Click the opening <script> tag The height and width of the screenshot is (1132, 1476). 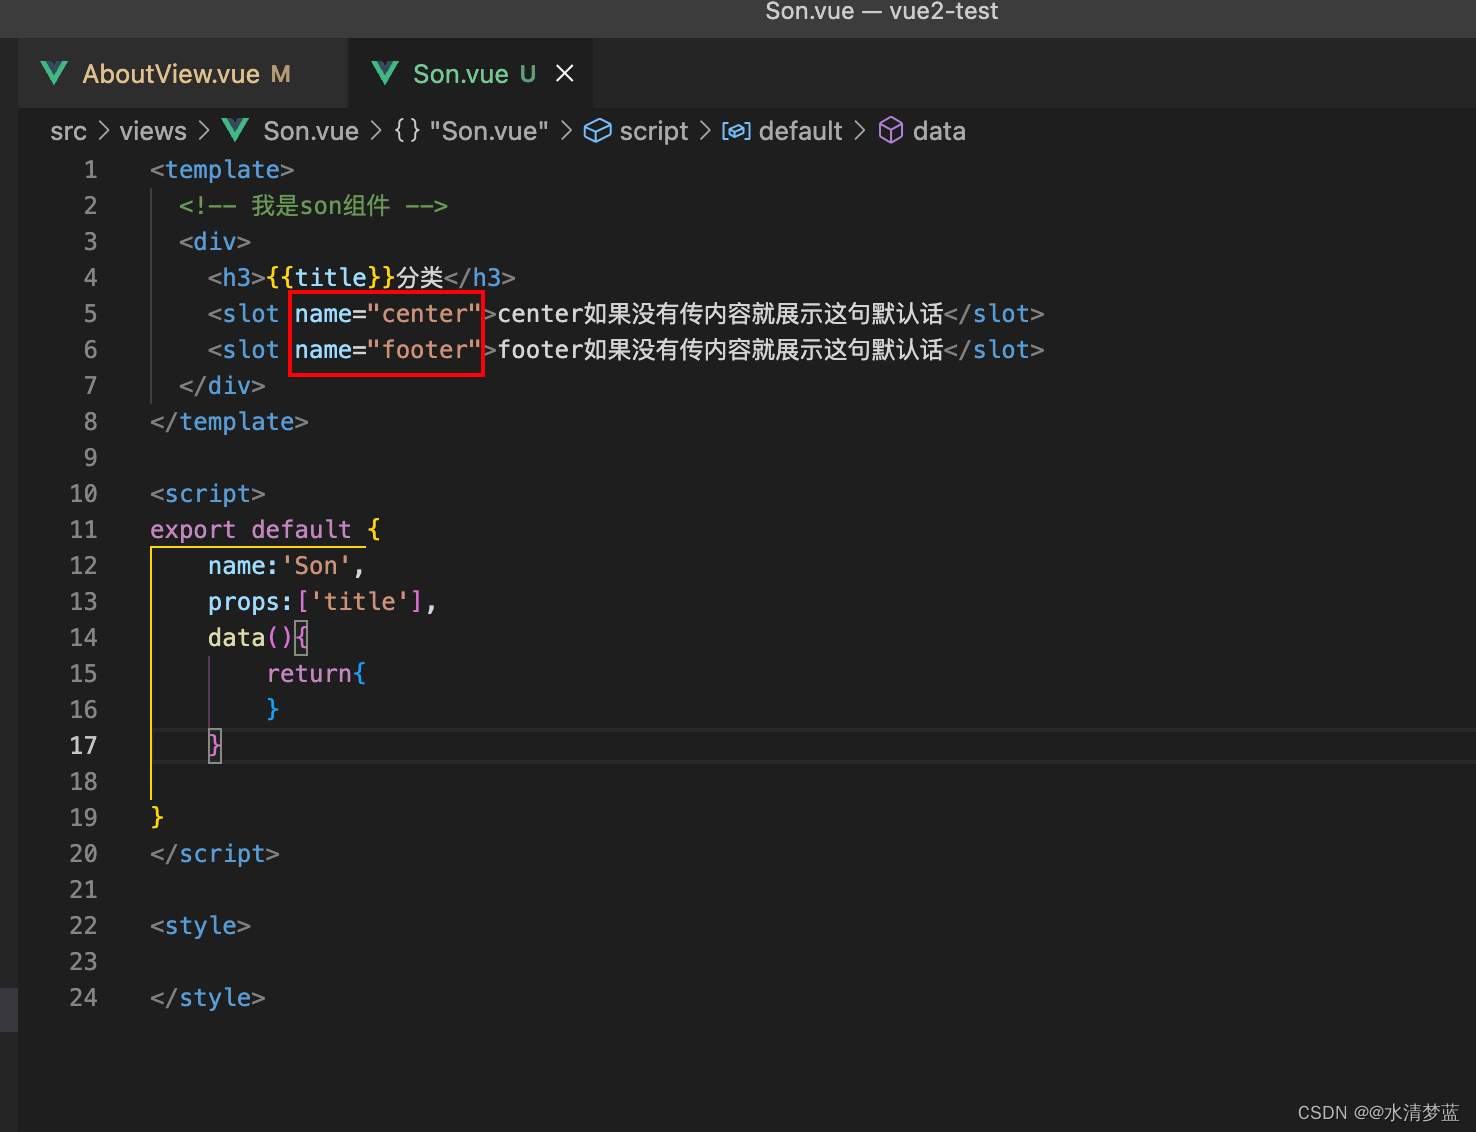coord(208,494)
